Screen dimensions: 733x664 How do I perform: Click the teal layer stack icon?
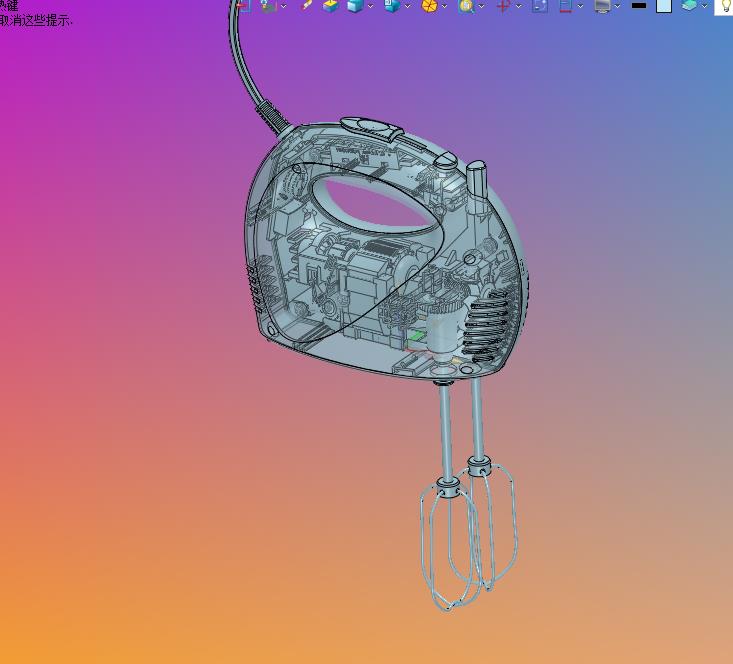[689, 6]
